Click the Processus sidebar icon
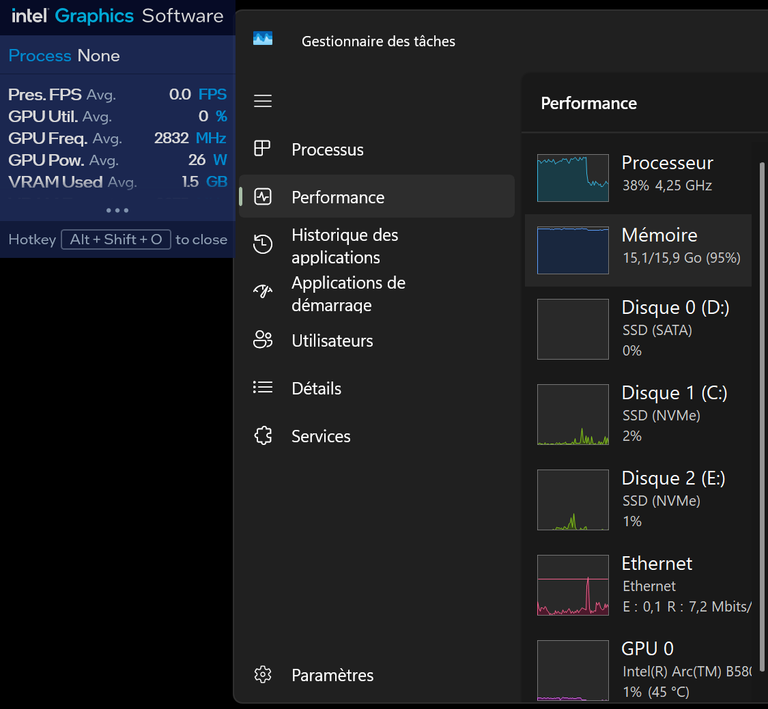Image resolution: width=768 pixels, height=709 pixels. point(262,148)
